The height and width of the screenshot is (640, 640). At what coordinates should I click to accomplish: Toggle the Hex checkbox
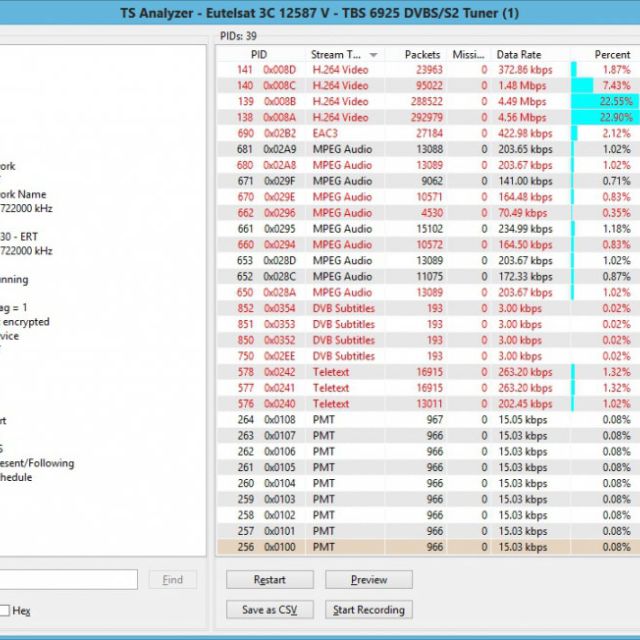click(x=5, y=611)
